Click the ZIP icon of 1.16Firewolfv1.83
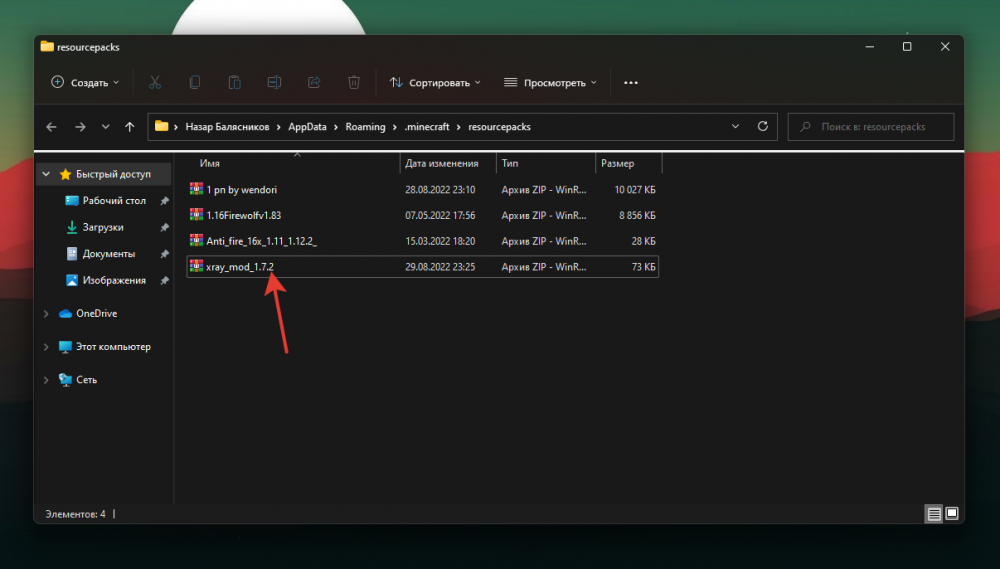 pyautogui.click(x=196, y=215)
